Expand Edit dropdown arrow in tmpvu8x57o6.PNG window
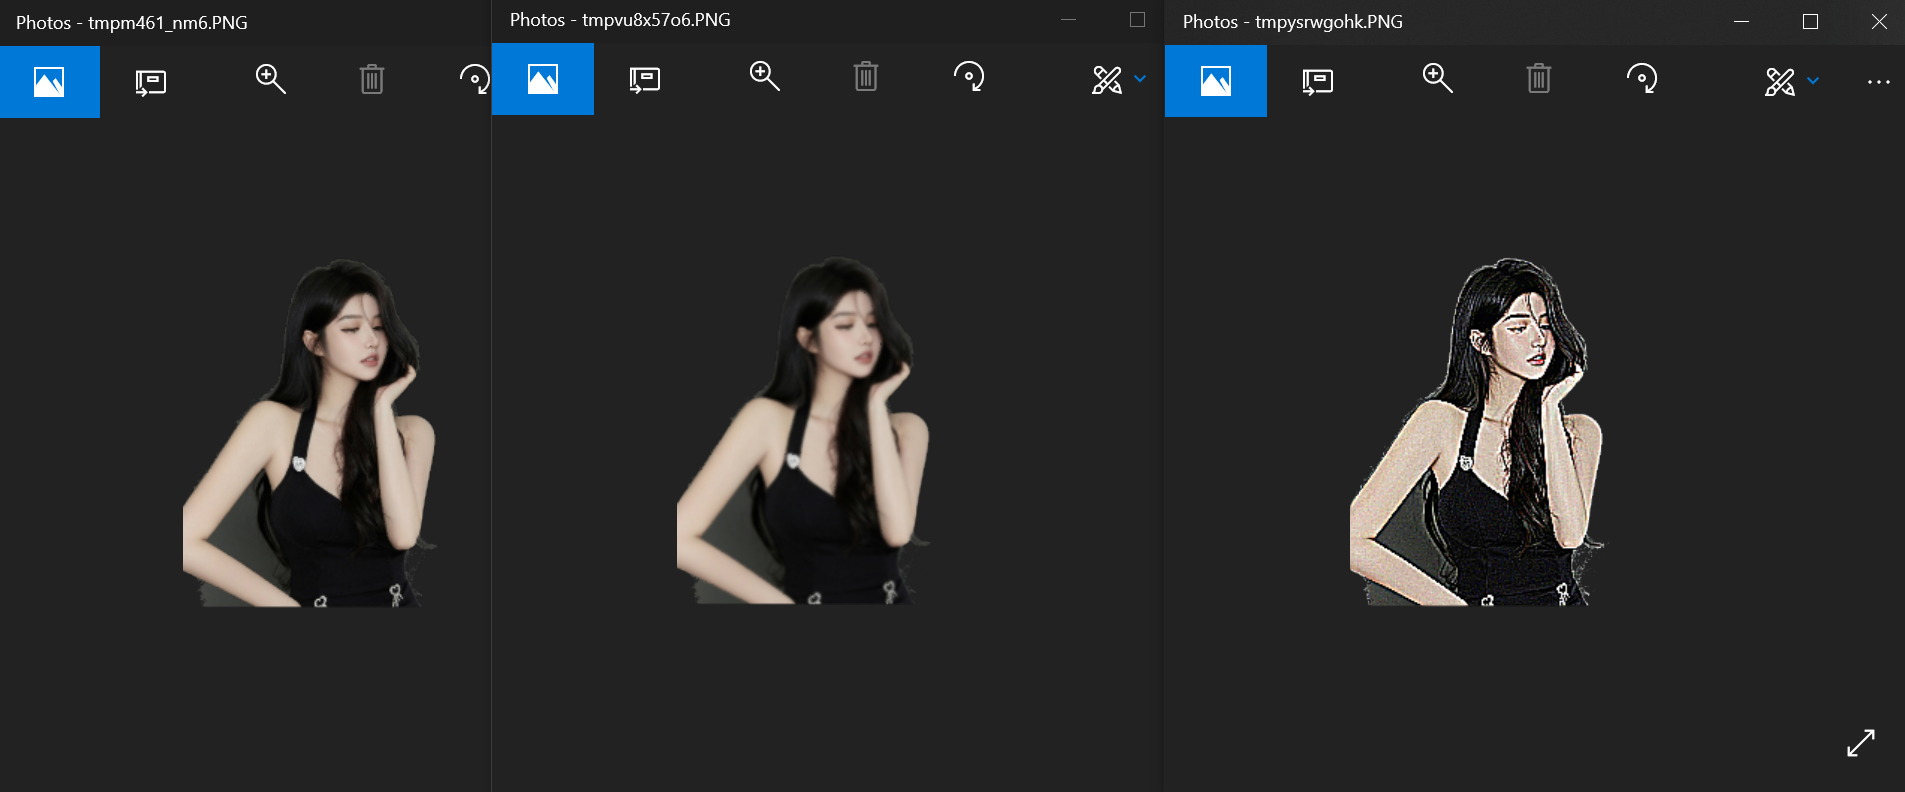Image resolution: width=1905 pixels, height=792 pixels. (1140, 79)
